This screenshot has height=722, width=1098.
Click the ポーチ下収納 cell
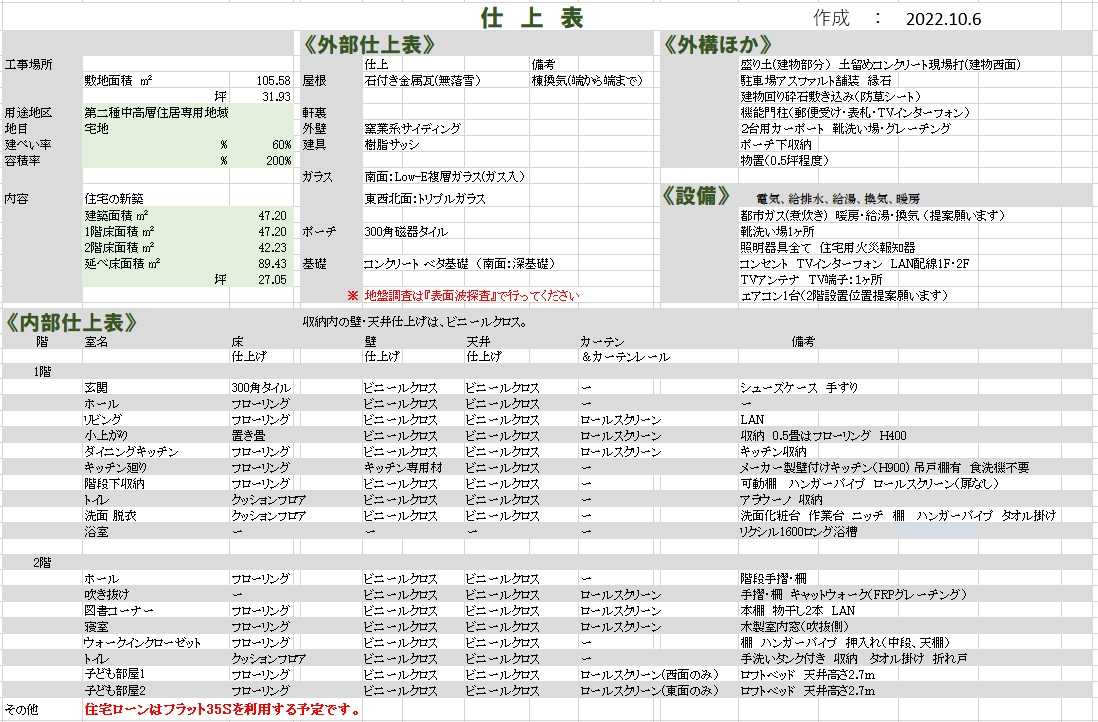point(775,145)
